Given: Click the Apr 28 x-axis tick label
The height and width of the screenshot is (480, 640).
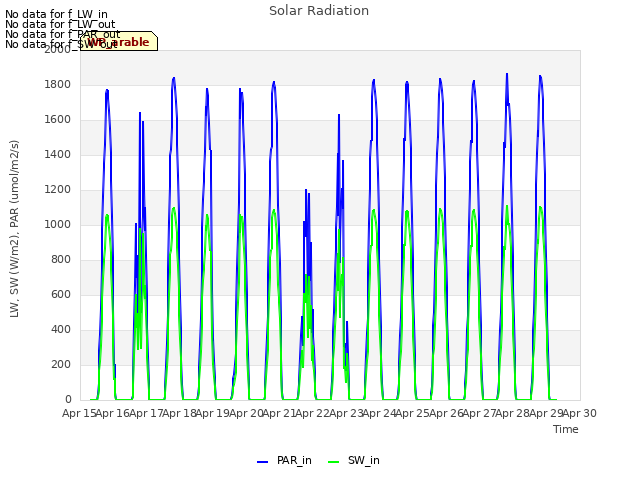Looking at the screenshot, I should coord(513,413).
